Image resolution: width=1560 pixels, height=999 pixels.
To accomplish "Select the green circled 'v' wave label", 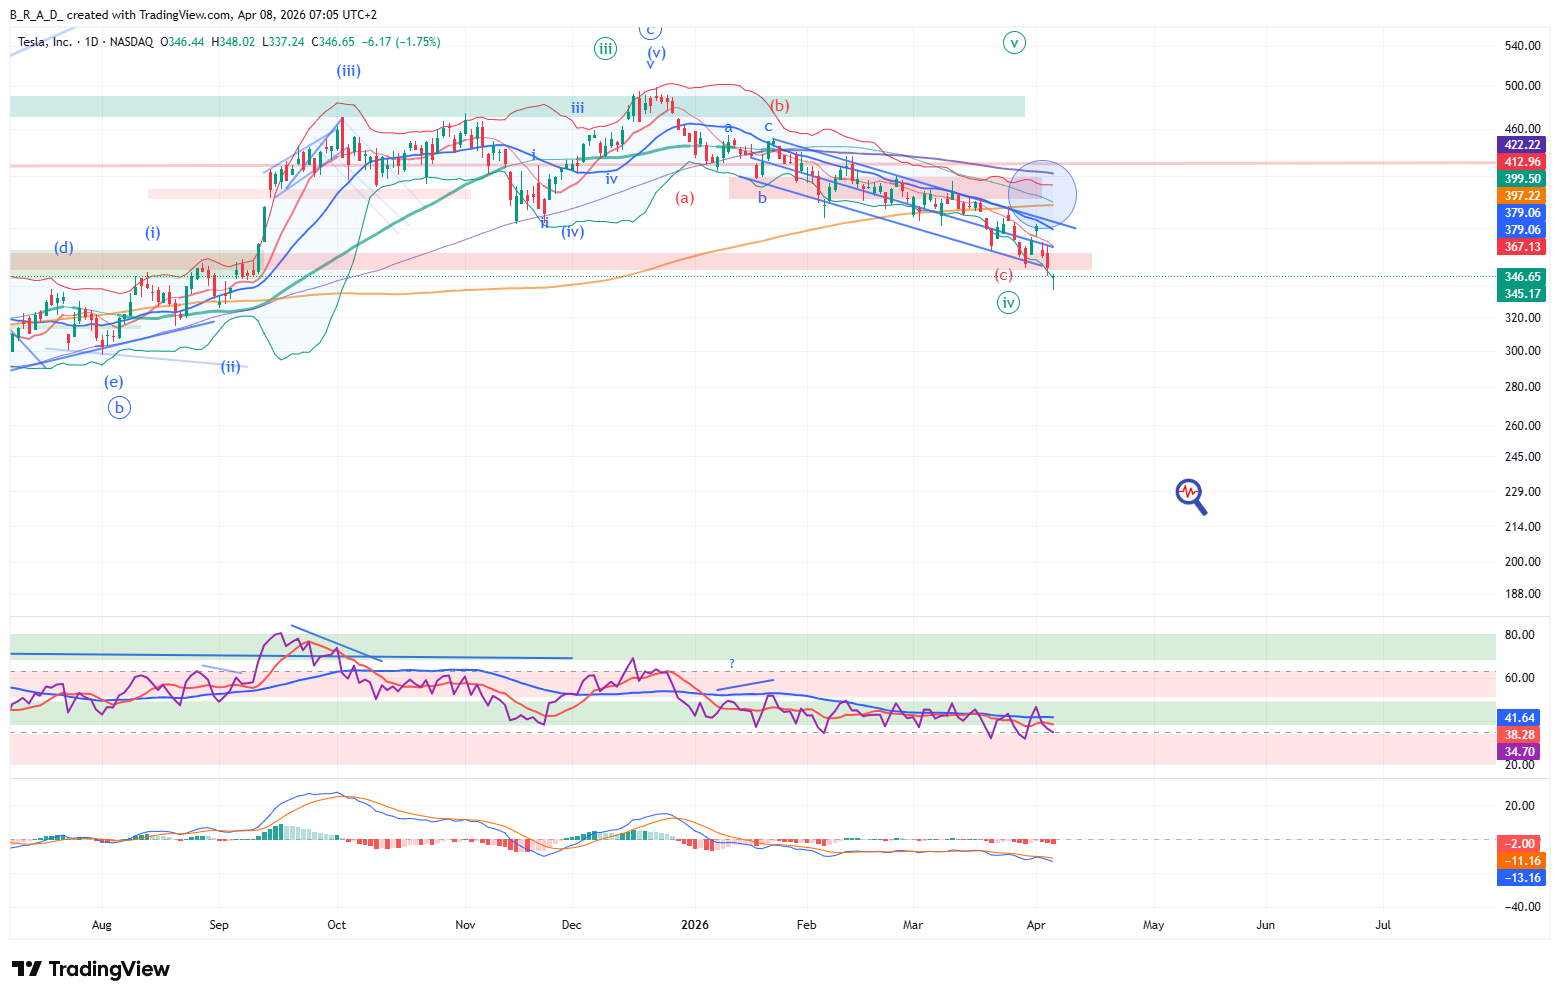I will tap(1014, 42).
